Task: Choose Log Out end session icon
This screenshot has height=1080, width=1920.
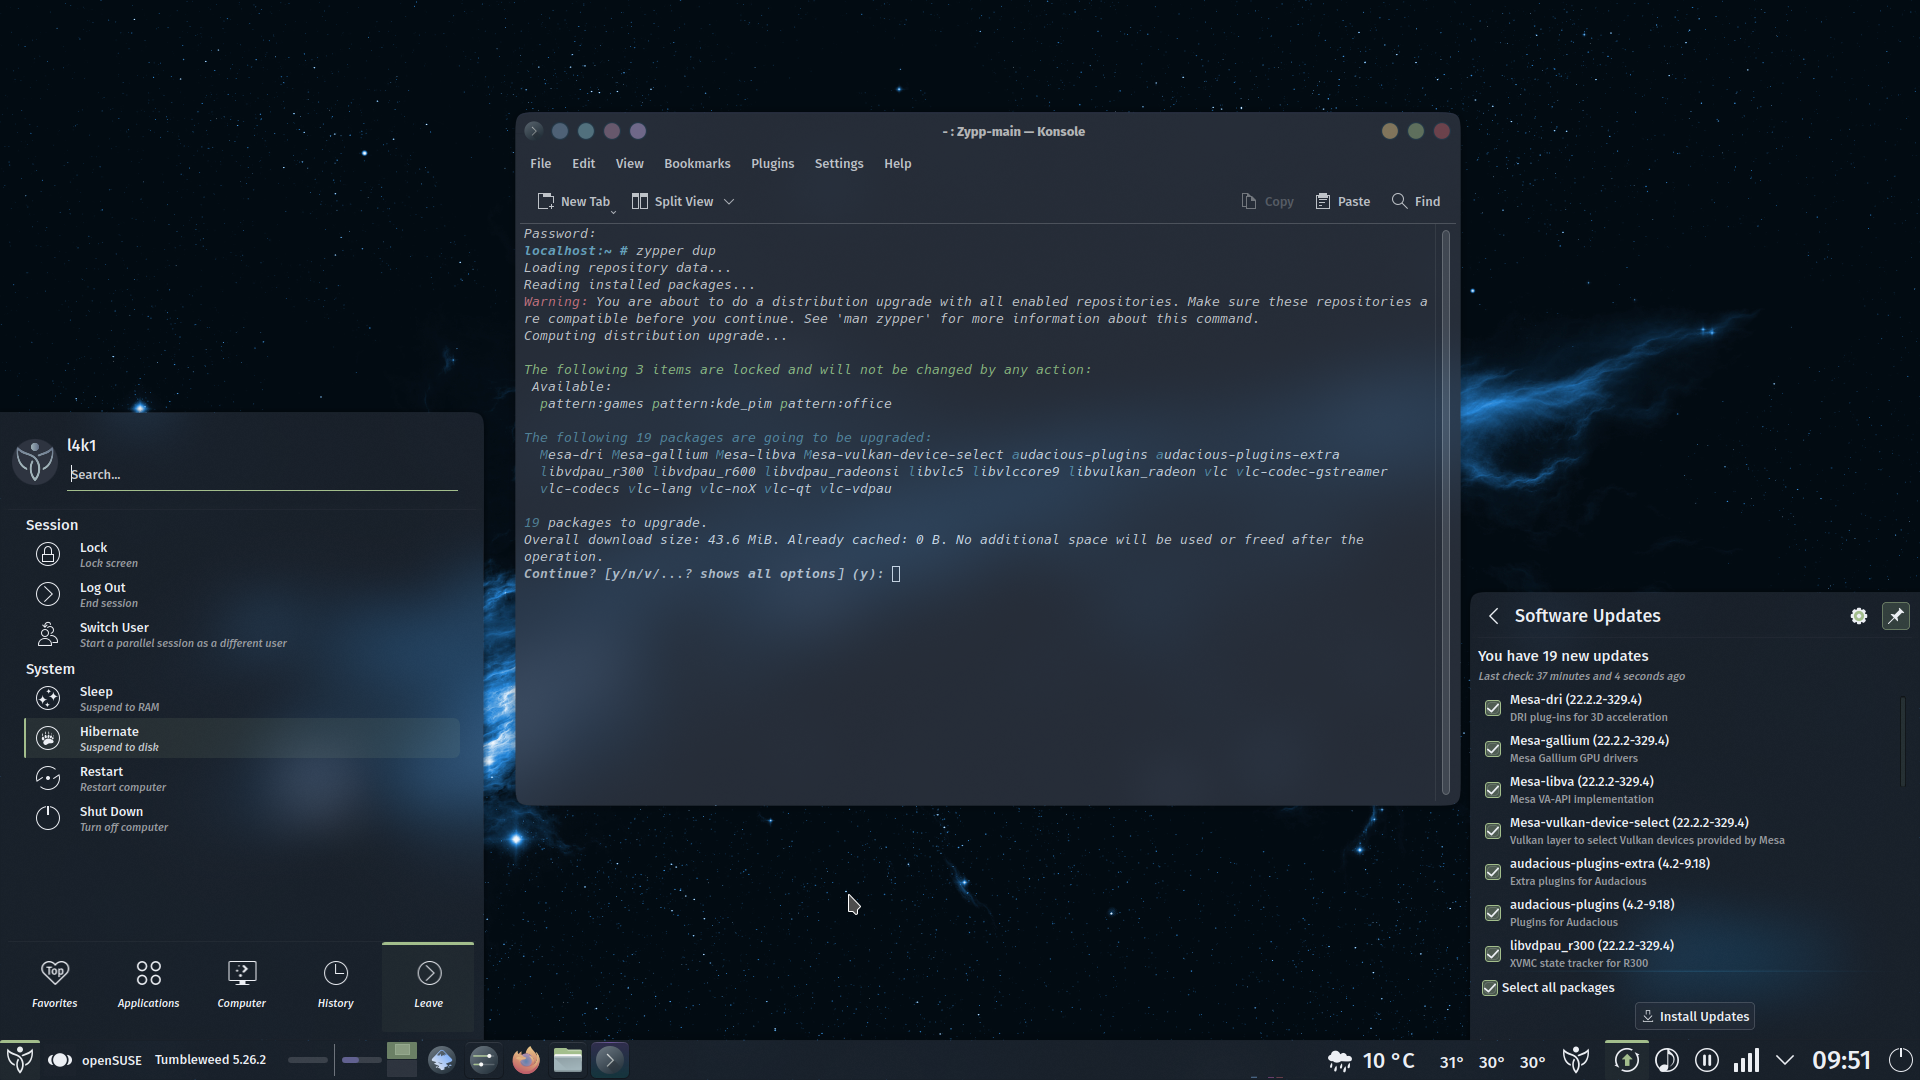Action: [x=48, y=594]
